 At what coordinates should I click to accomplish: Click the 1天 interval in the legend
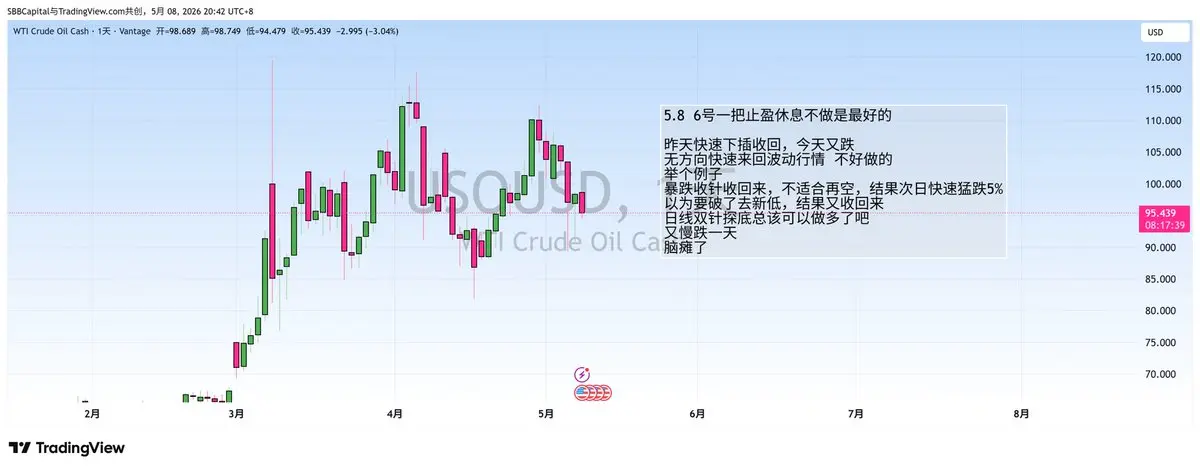click(103, 32)
